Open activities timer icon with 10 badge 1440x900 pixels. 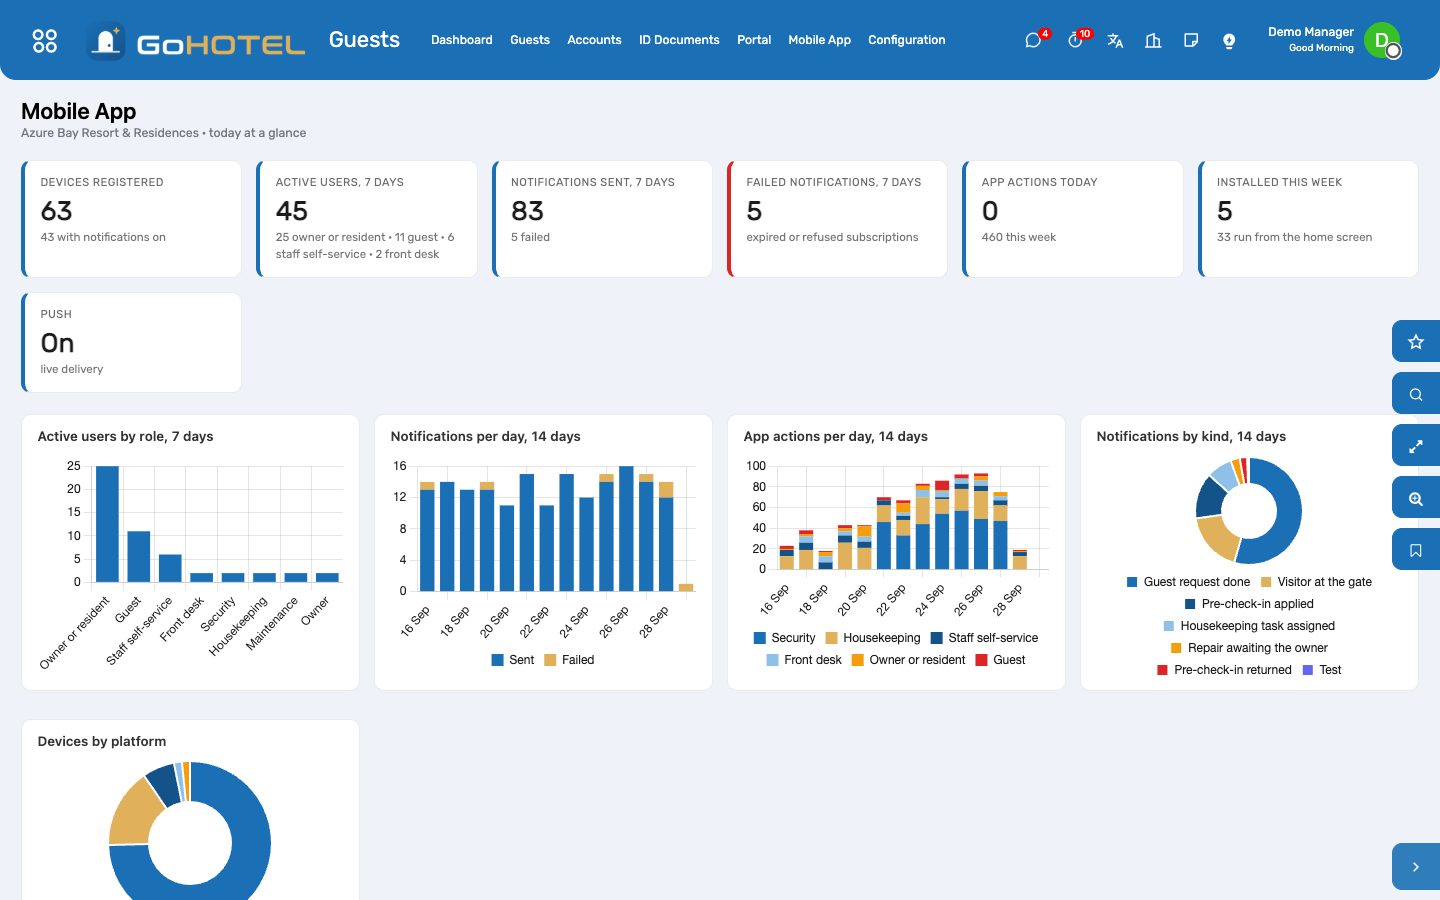point(1076,40)
